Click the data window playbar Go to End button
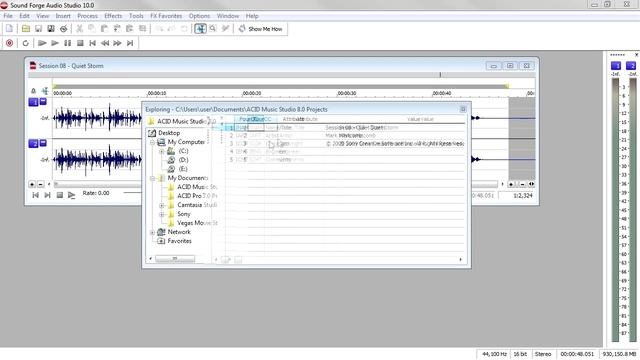 pos(47,195)
